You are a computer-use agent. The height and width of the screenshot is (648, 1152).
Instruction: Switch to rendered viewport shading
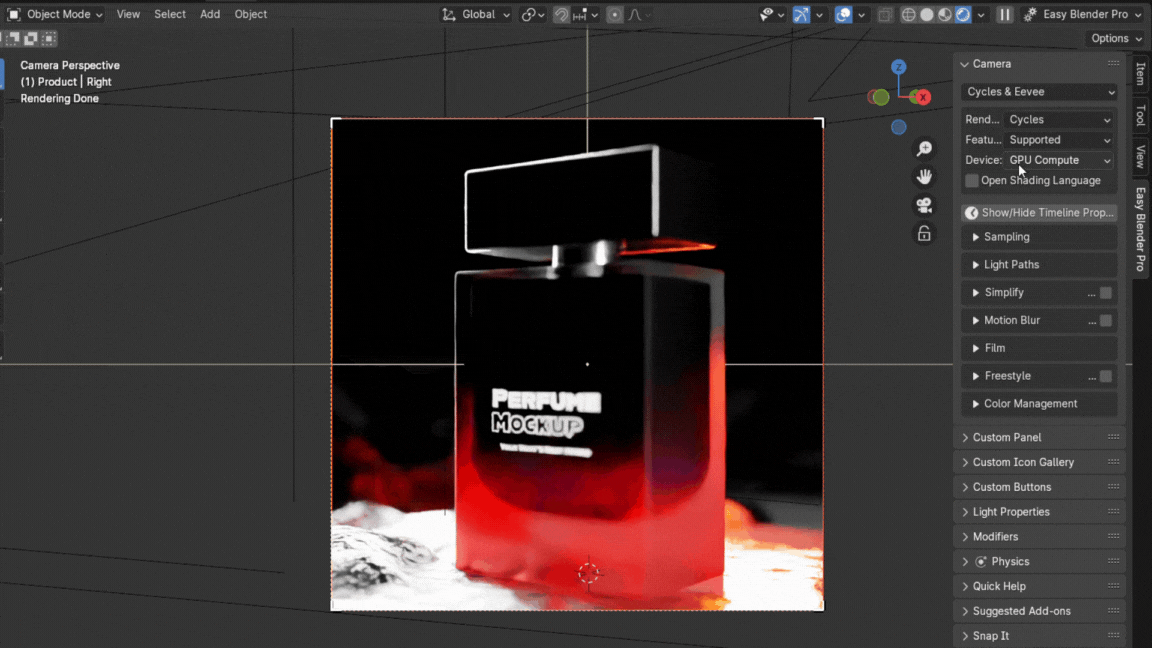click(962, 15)
